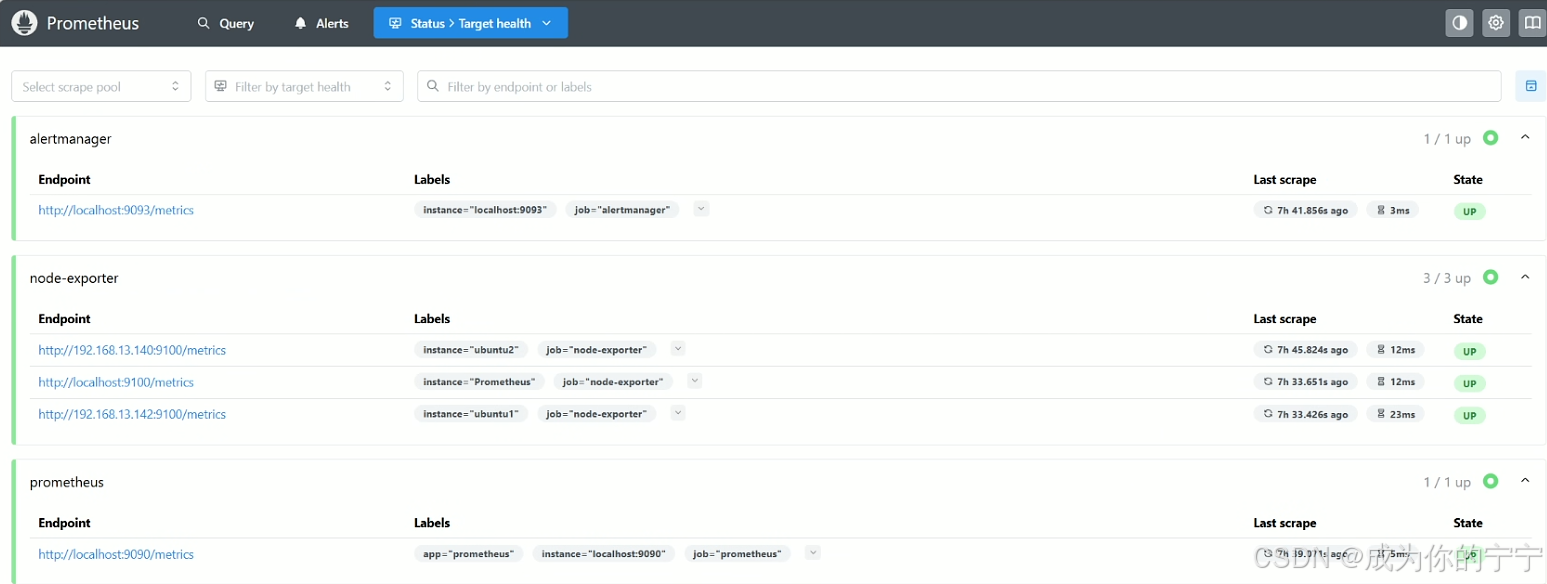This screenshot has width=1547, height=584.
Task: Click the Prometheus flame logo
Action: (x=24, y=23)
